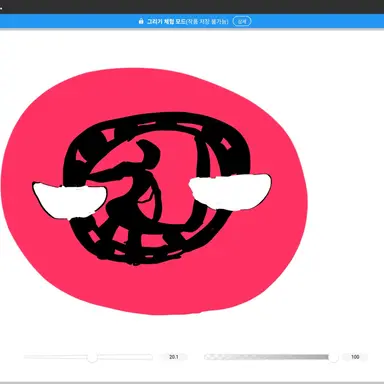384x384 pixels.
Task: Click the brush size value field showing 20.1
Action: tap(174, 357)
